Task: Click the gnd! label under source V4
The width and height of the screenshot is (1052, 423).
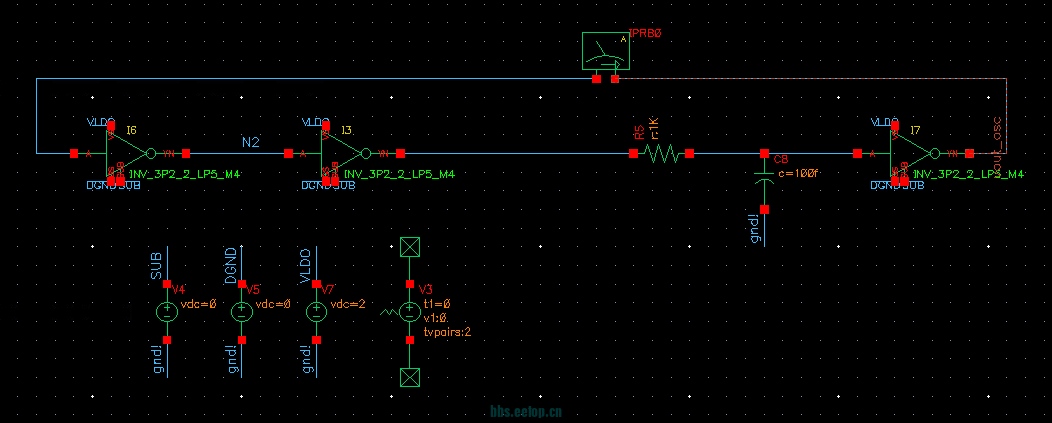Action: tap(157, 359)
